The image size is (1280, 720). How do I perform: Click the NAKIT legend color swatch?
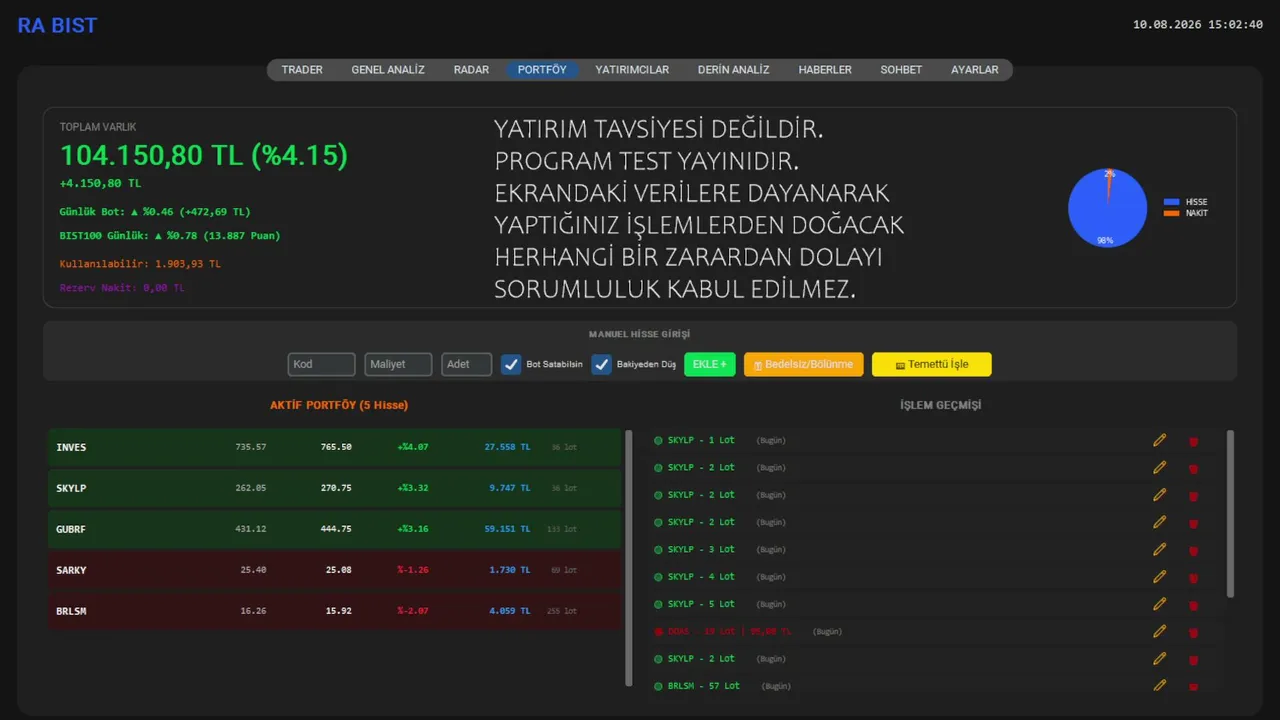pyautogui.click(x=1172, y=213)
